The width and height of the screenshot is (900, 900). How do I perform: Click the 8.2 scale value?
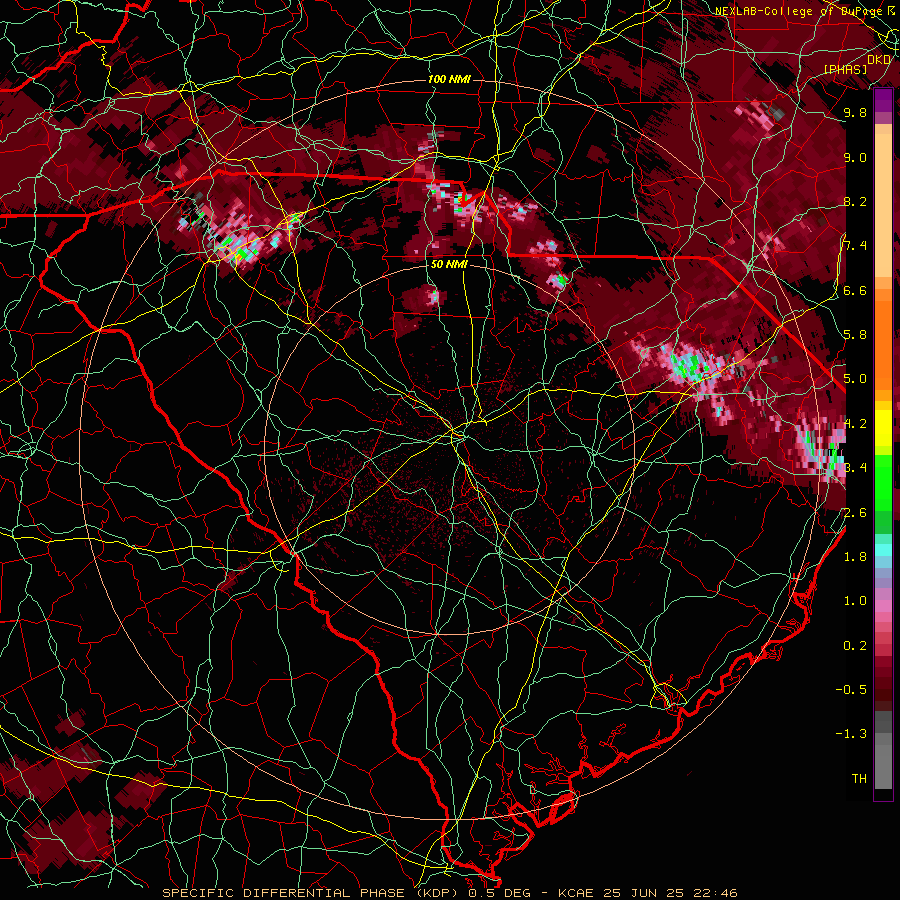coord(855,201)
